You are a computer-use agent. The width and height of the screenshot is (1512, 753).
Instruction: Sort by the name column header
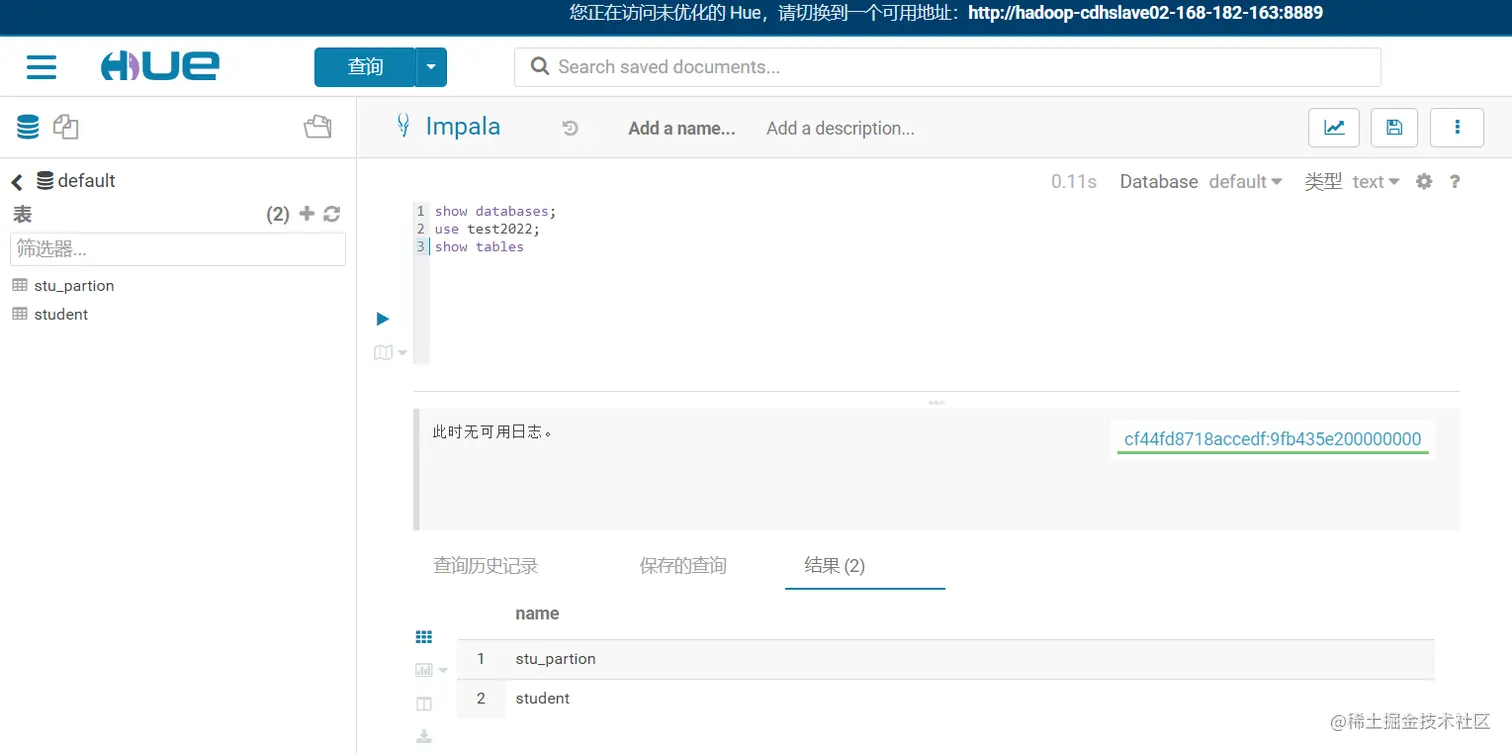point(537,614)
